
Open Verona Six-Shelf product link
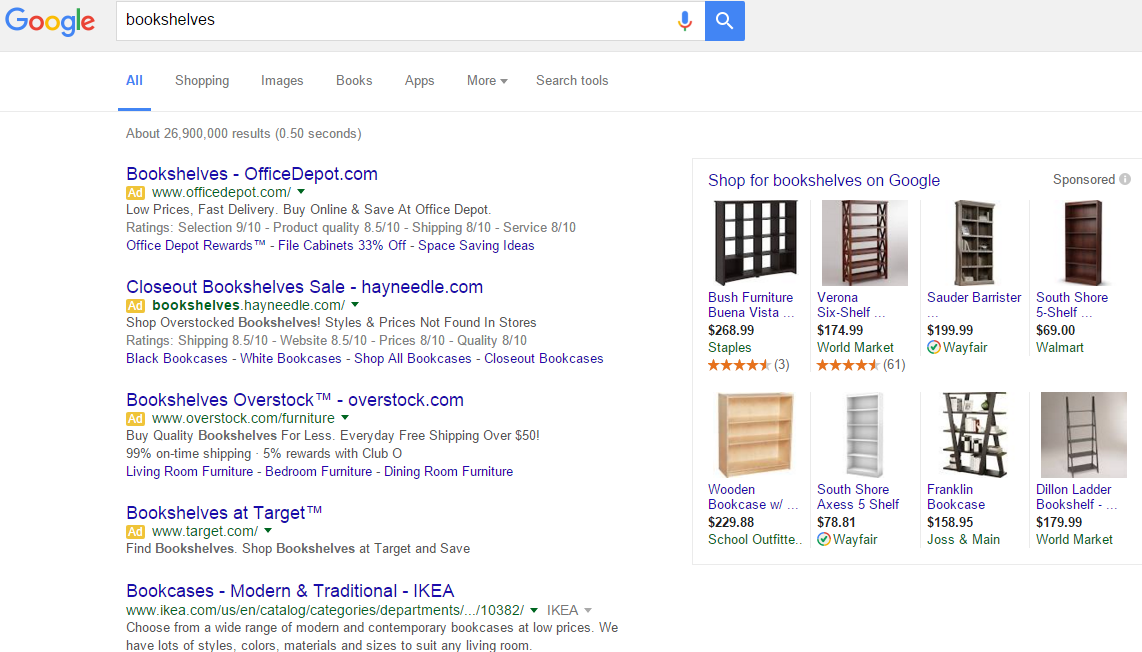click(x=851, y=305)
